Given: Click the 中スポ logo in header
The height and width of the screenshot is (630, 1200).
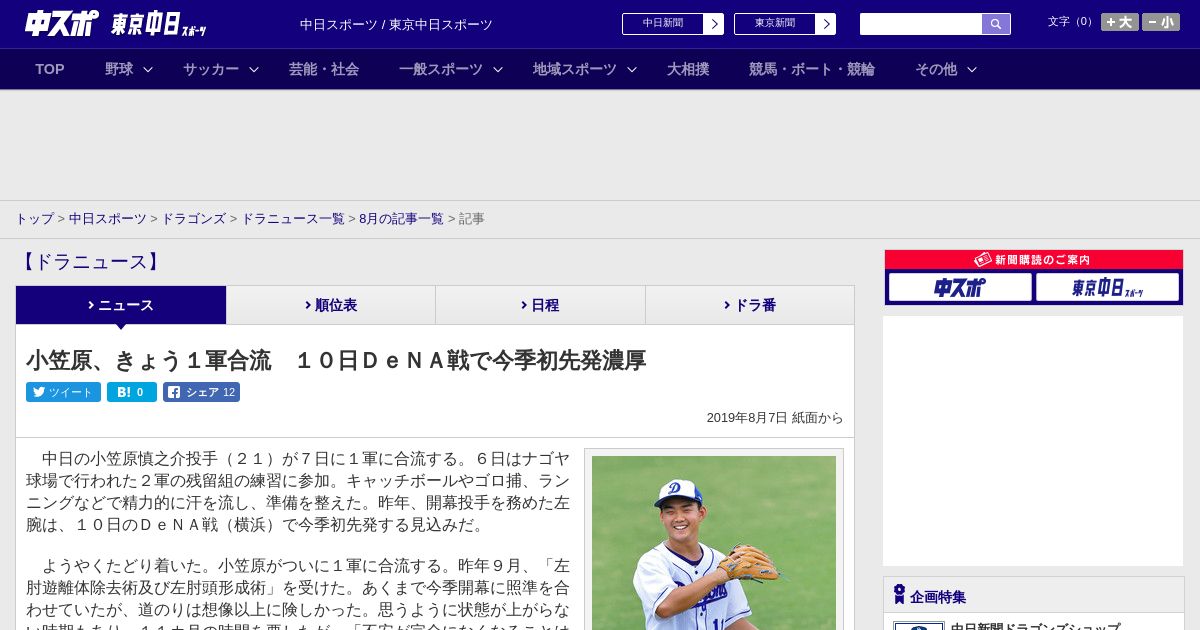Looking at the screenshot, I should point(62,23).
